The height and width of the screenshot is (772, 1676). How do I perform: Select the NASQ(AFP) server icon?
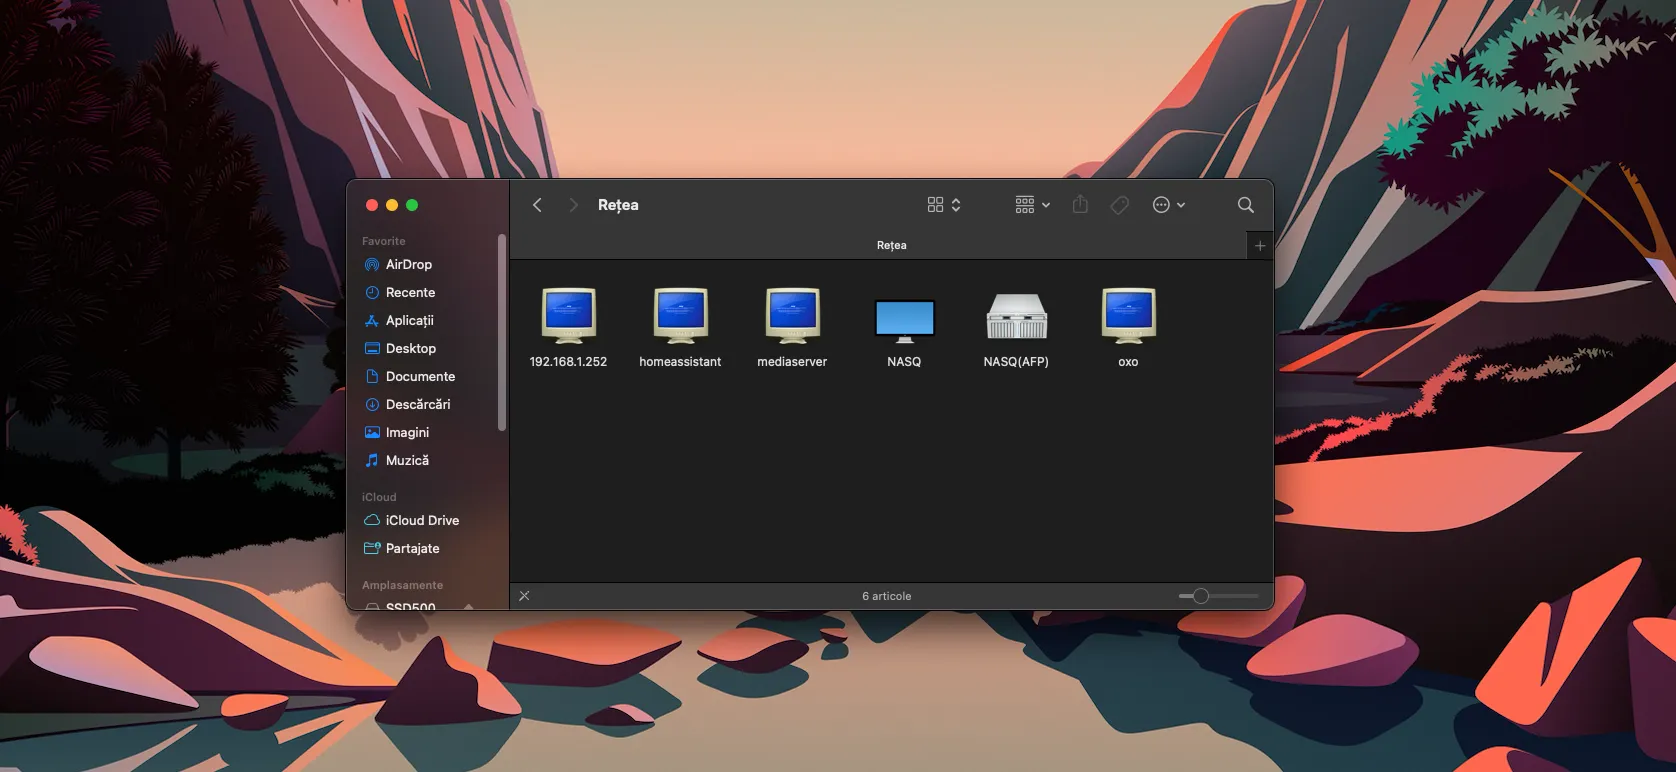pyautogui.click(x=1016, y=317)
